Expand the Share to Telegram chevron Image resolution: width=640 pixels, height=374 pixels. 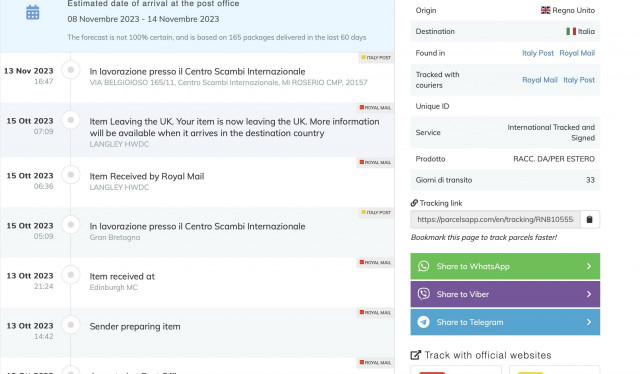coord(589,322)
